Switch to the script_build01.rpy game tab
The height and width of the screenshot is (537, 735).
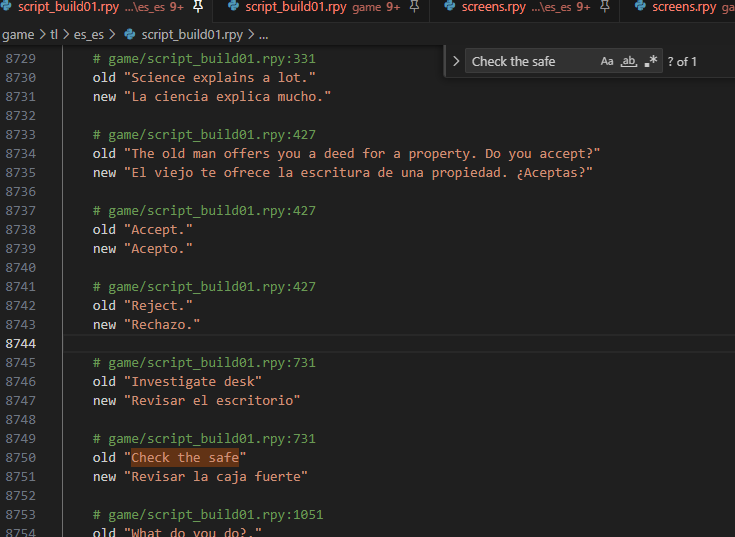(x=323, y=7)
